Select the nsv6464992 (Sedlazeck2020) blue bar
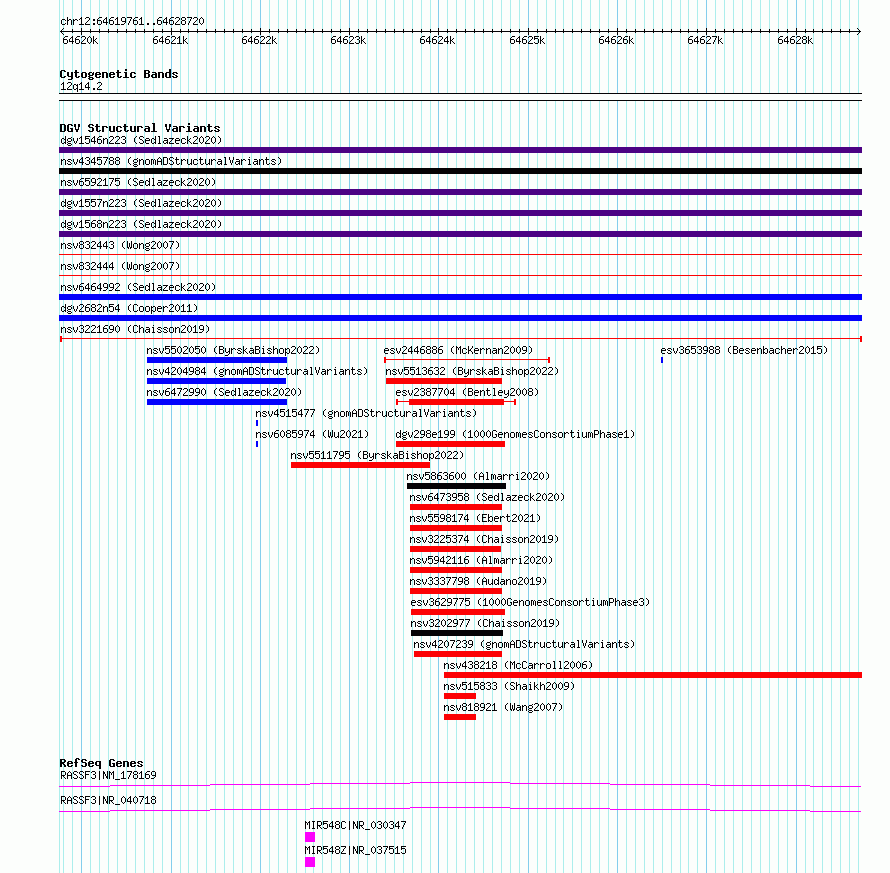 pos(460,297)
